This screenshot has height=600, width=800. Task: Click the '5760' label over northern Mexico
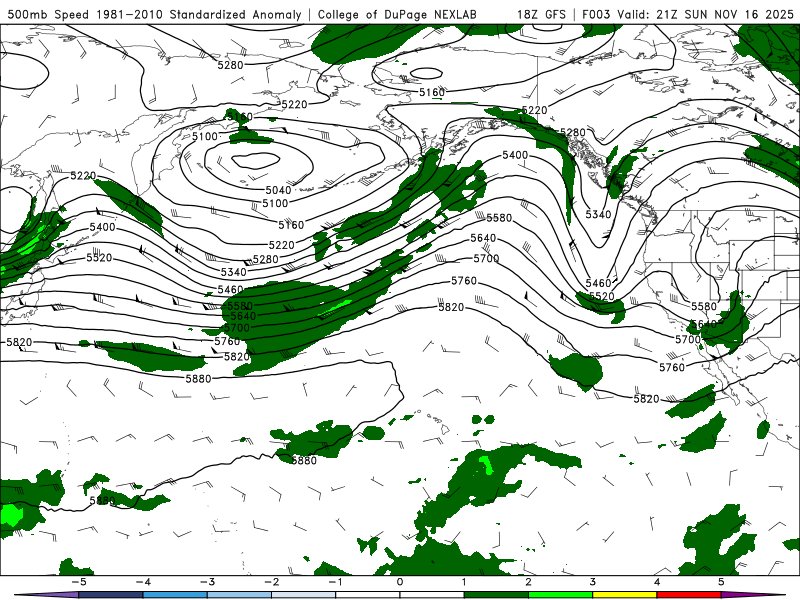pyautogui.click(x=671, y=367)
